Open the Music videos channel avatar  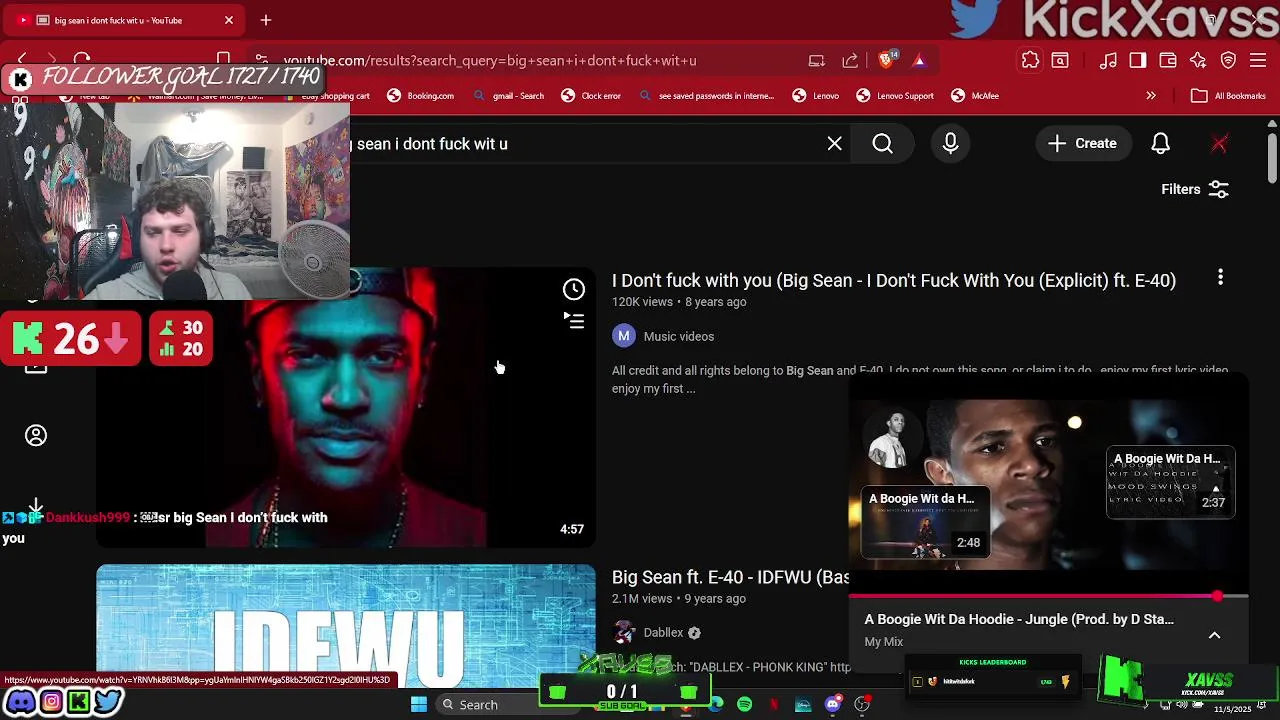tap(624, 336)
